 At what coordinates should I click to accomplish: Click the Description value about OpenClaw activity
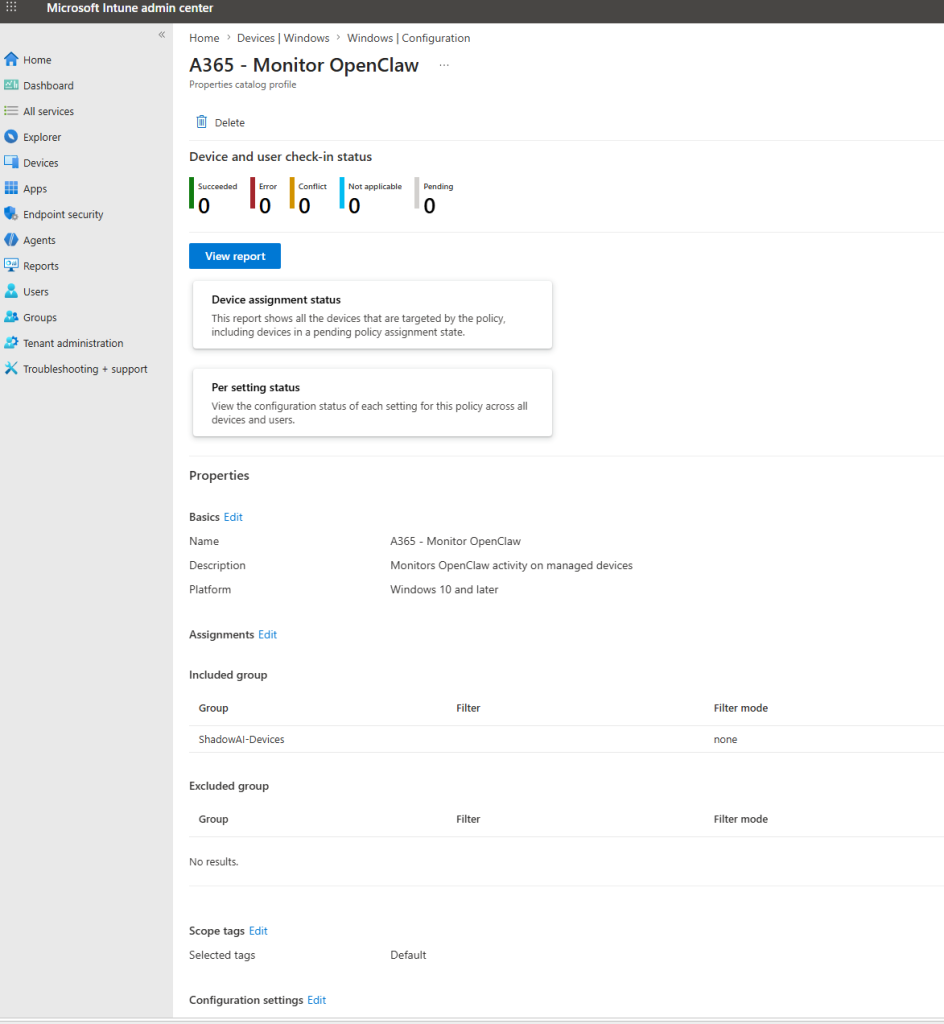511,566
